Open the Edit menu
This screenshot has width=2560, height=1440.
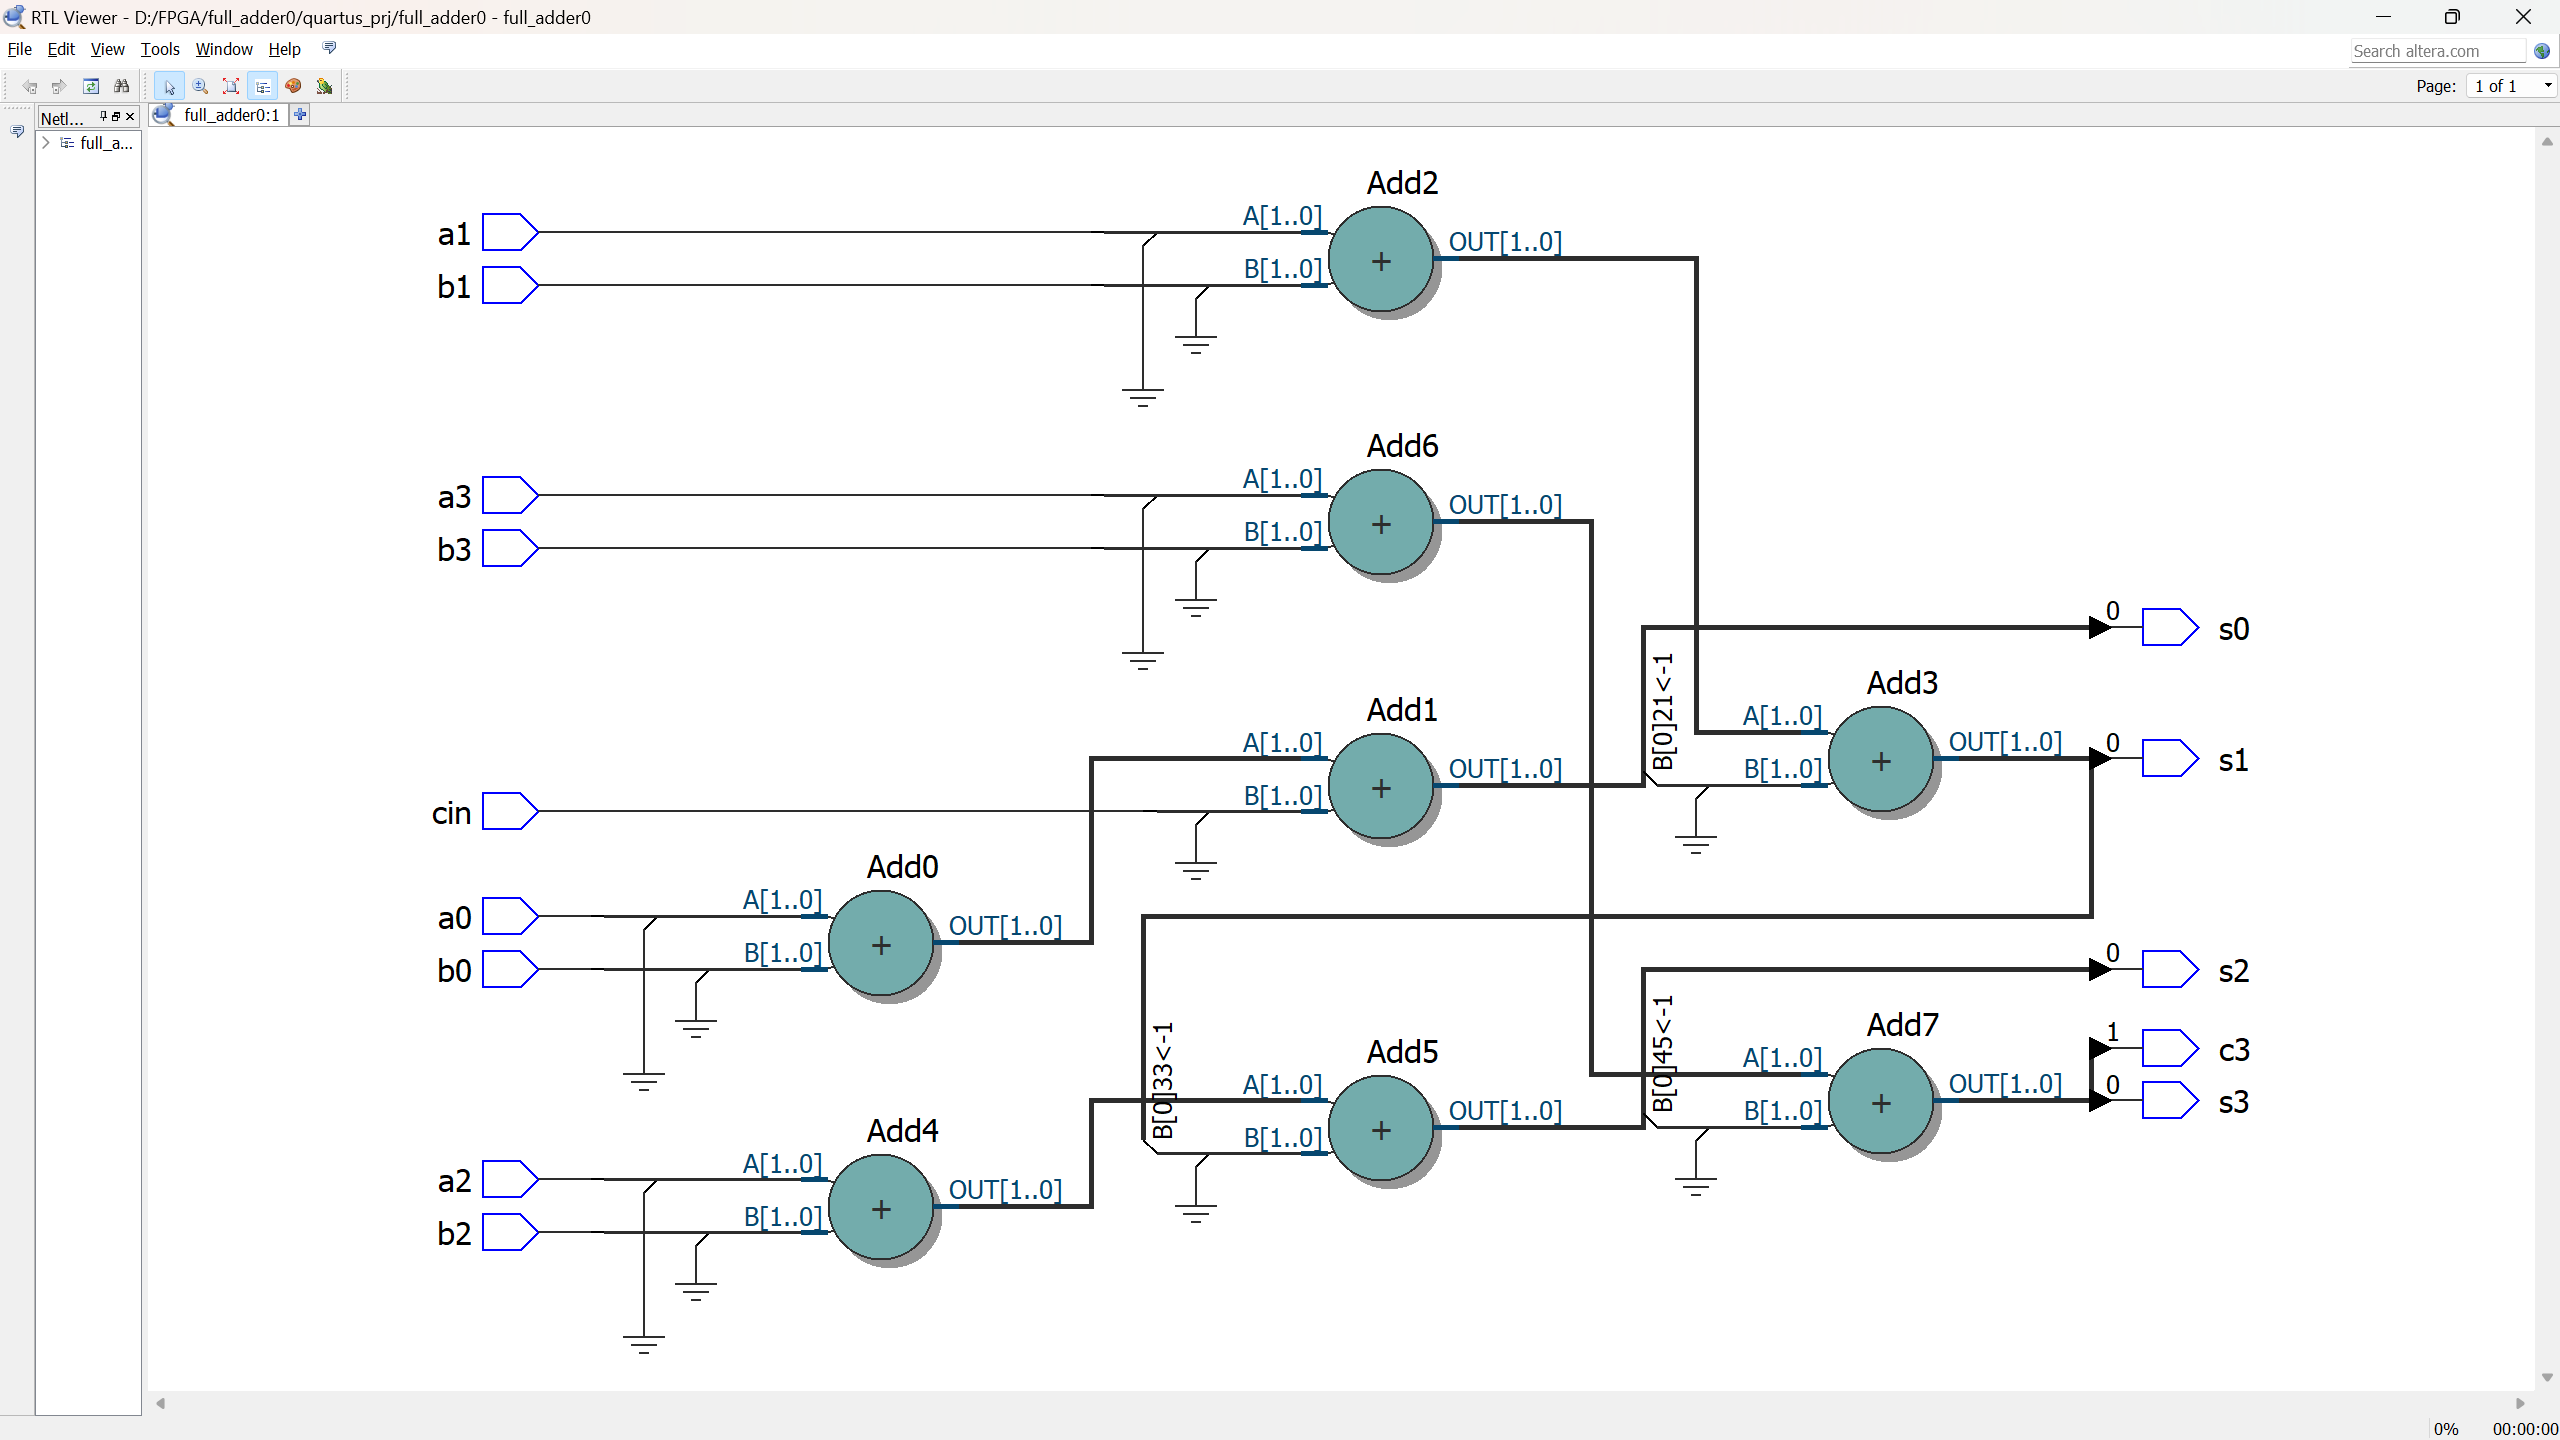61,49
